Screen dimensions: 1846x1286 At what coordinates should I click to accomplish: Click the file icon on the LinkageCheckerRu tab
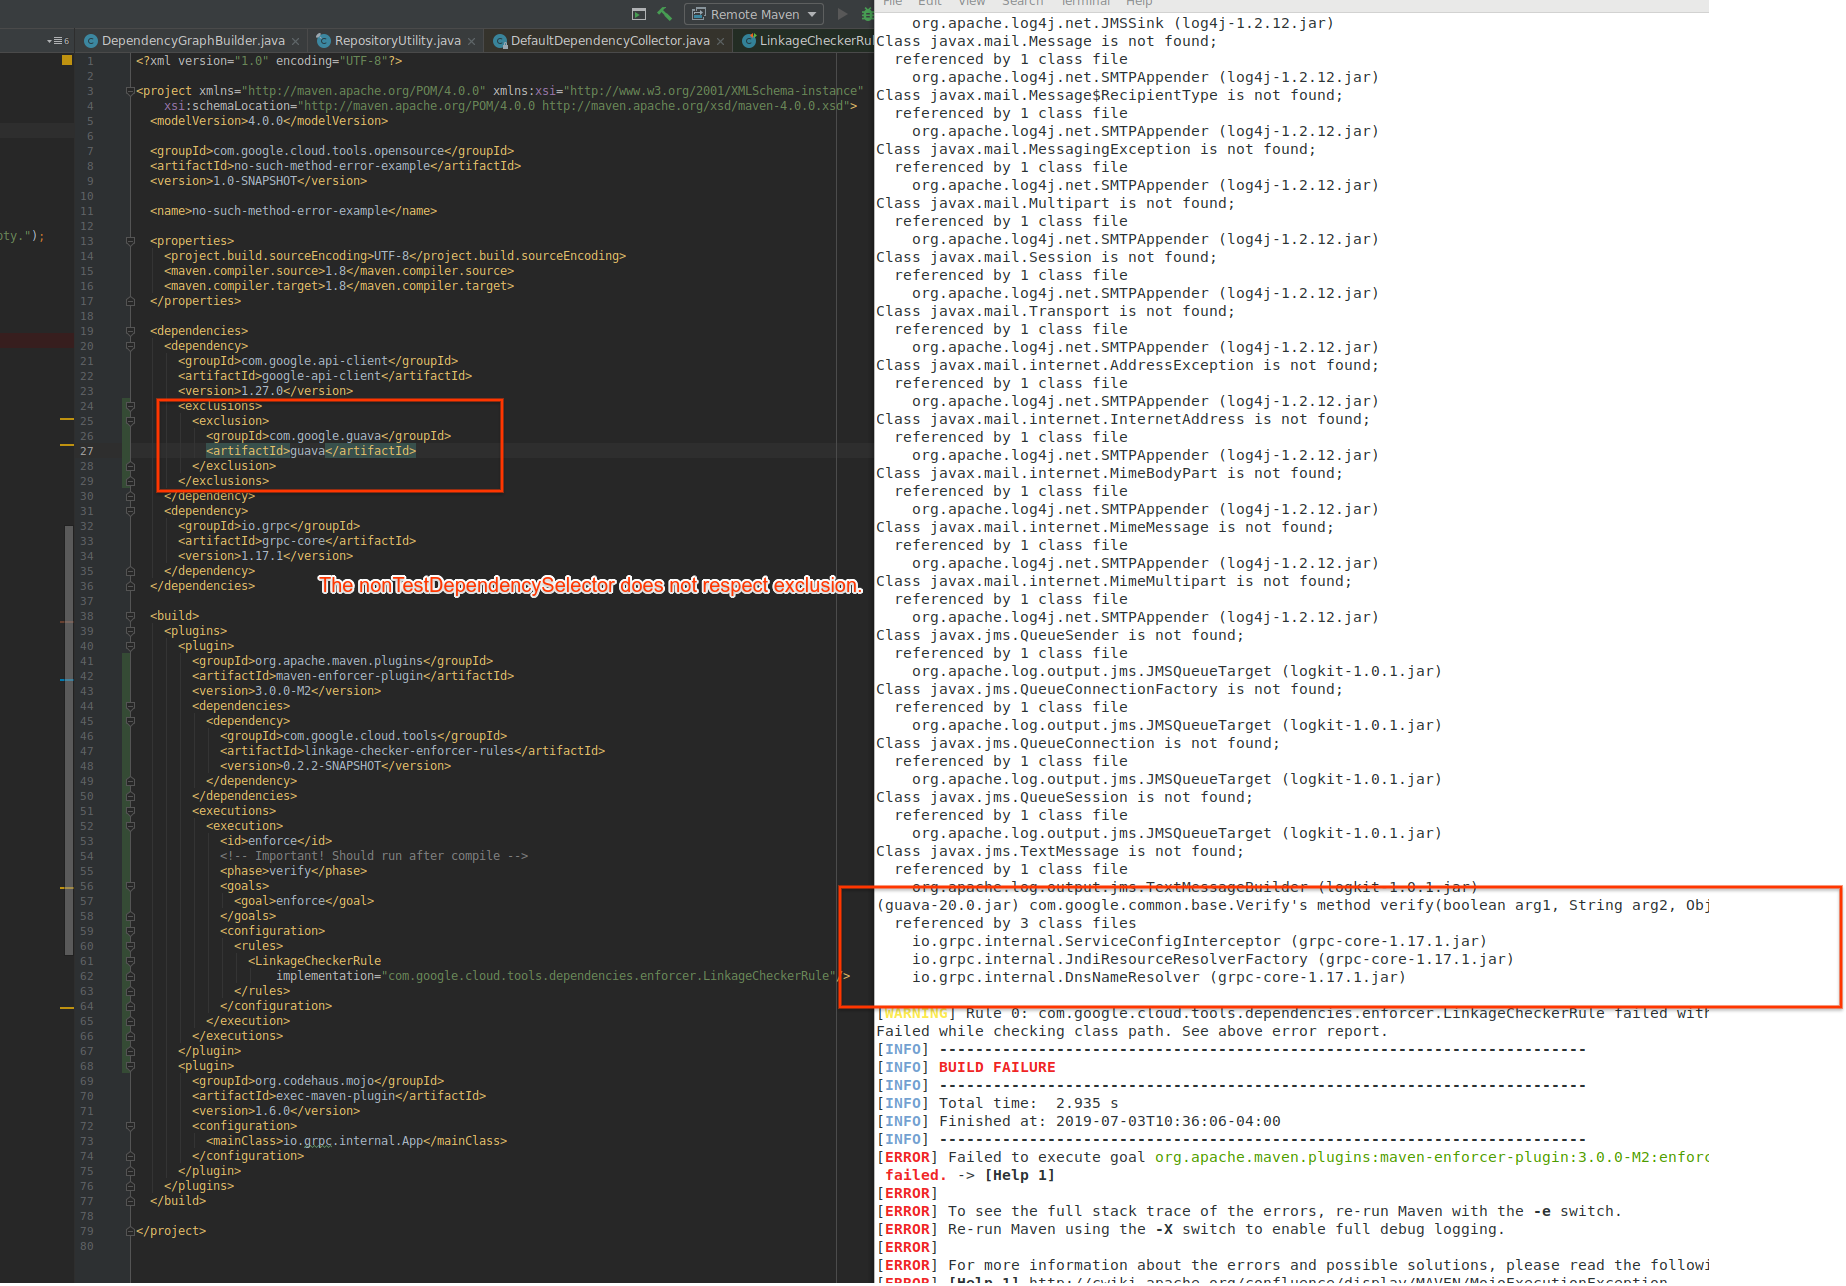748,40
